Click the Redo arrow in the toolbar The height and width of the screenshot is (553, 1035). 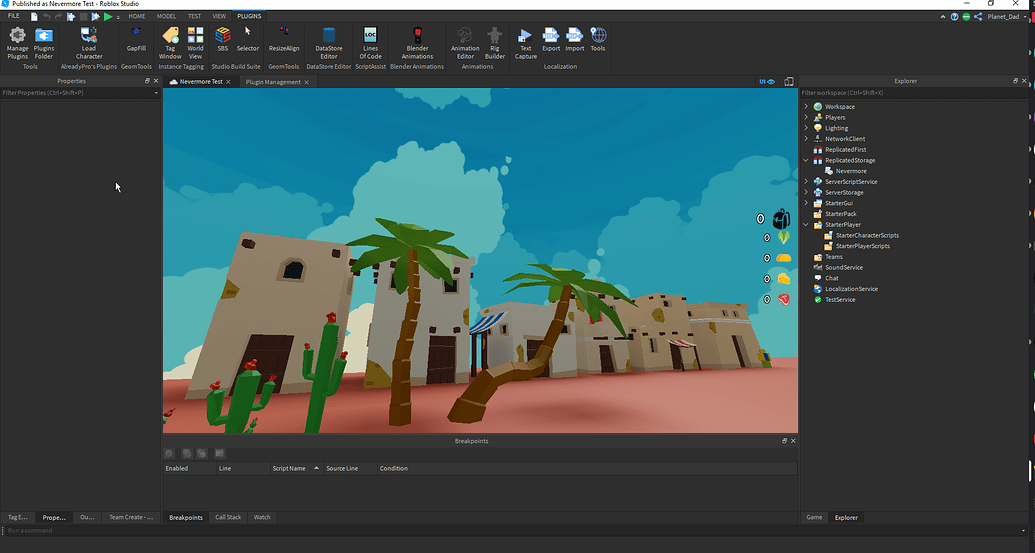pyautogui.click(x=58, y=16)
